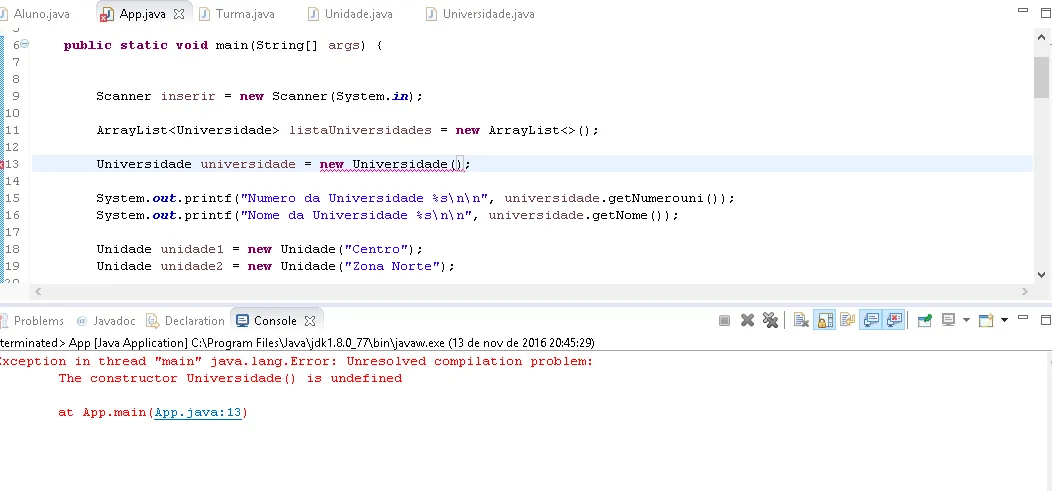Click 'inserir' variable on line 9
The width and height of the screenshot is (1052, 491).
click(188, 96)
